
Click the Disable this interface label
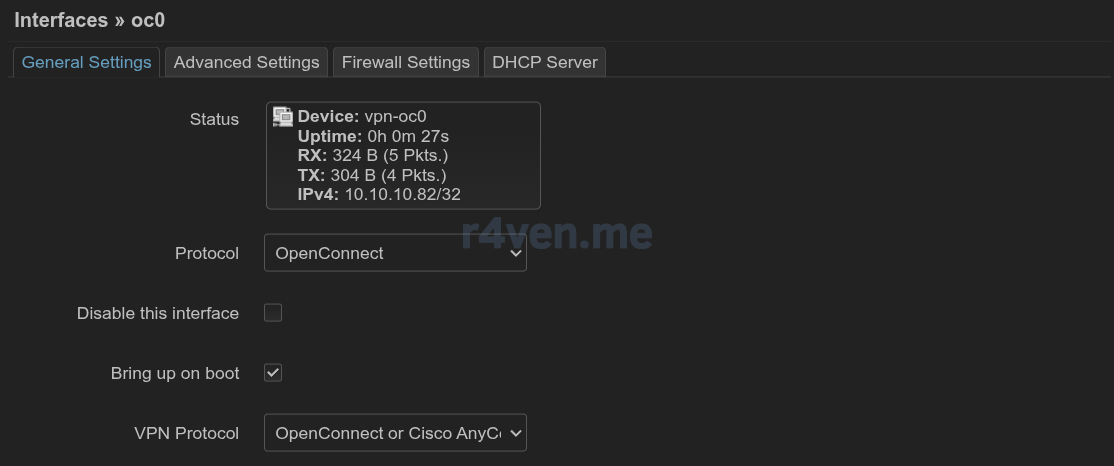pyautogui.click(x=158, y=313)
